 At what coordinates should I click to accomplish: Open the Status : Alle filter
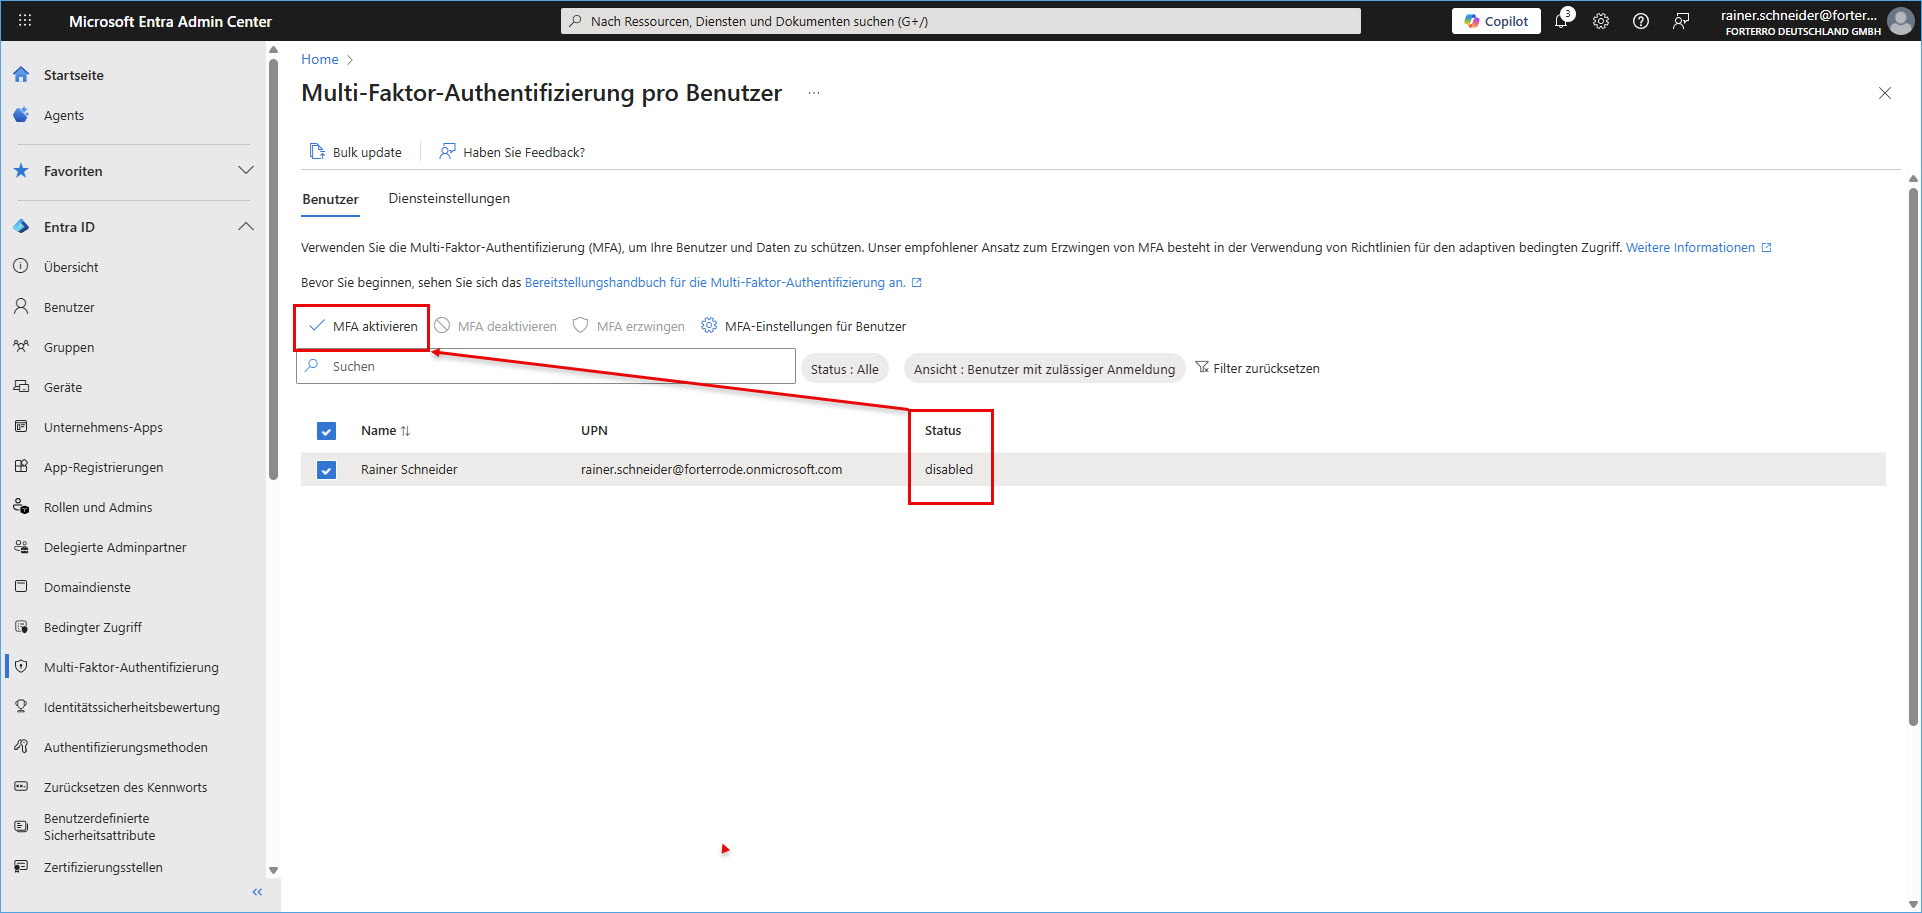pyautogui.click(x=845, y=369)
